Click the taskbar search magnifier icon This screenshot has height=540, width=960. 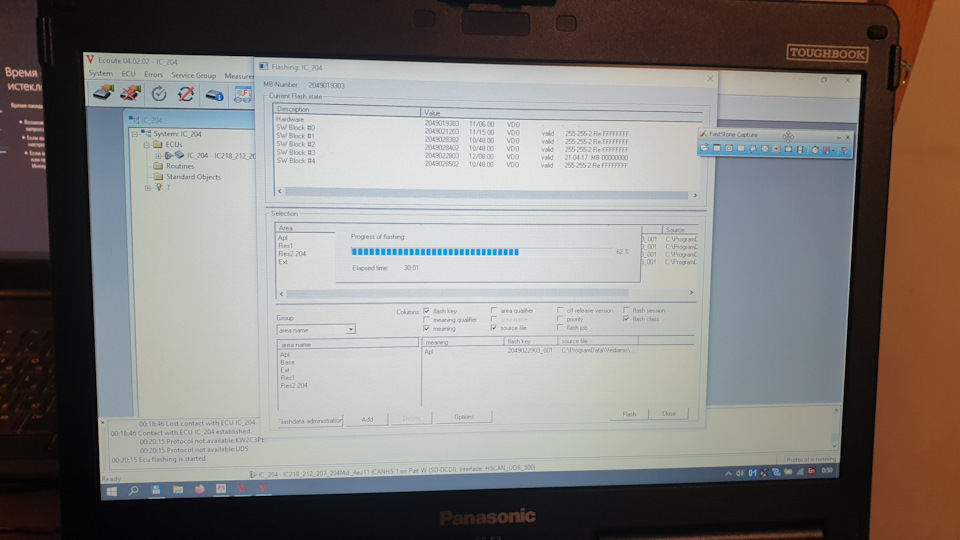click(x=133, y=490)
